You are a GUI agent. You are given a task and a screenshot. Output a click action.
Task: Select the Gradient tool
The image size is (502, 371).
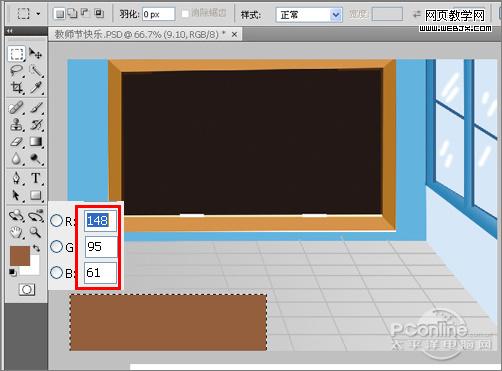35,142
